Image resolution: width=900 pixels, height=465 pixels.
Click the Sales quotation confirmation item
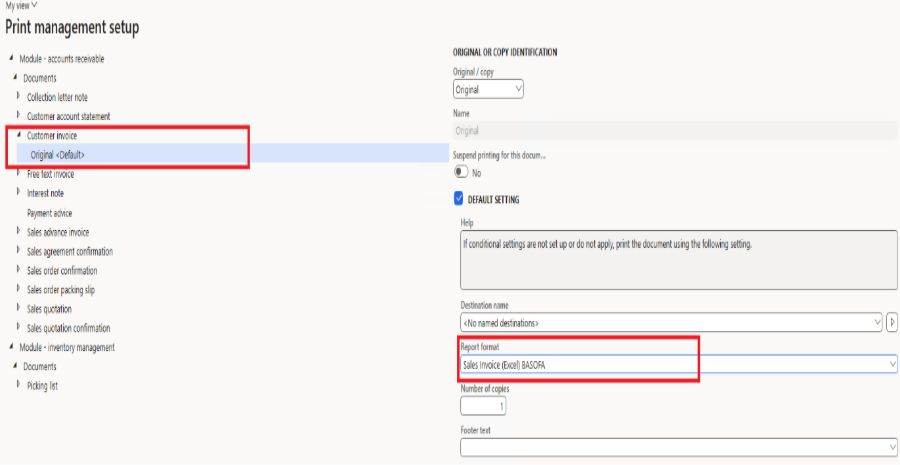68,328
